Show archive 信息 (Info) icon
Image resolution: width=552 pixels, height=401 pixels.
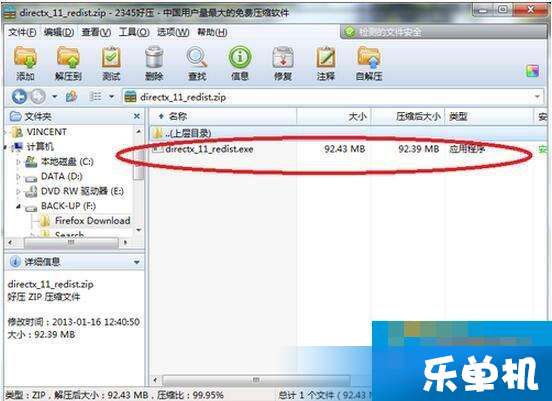tap(240, 63)
